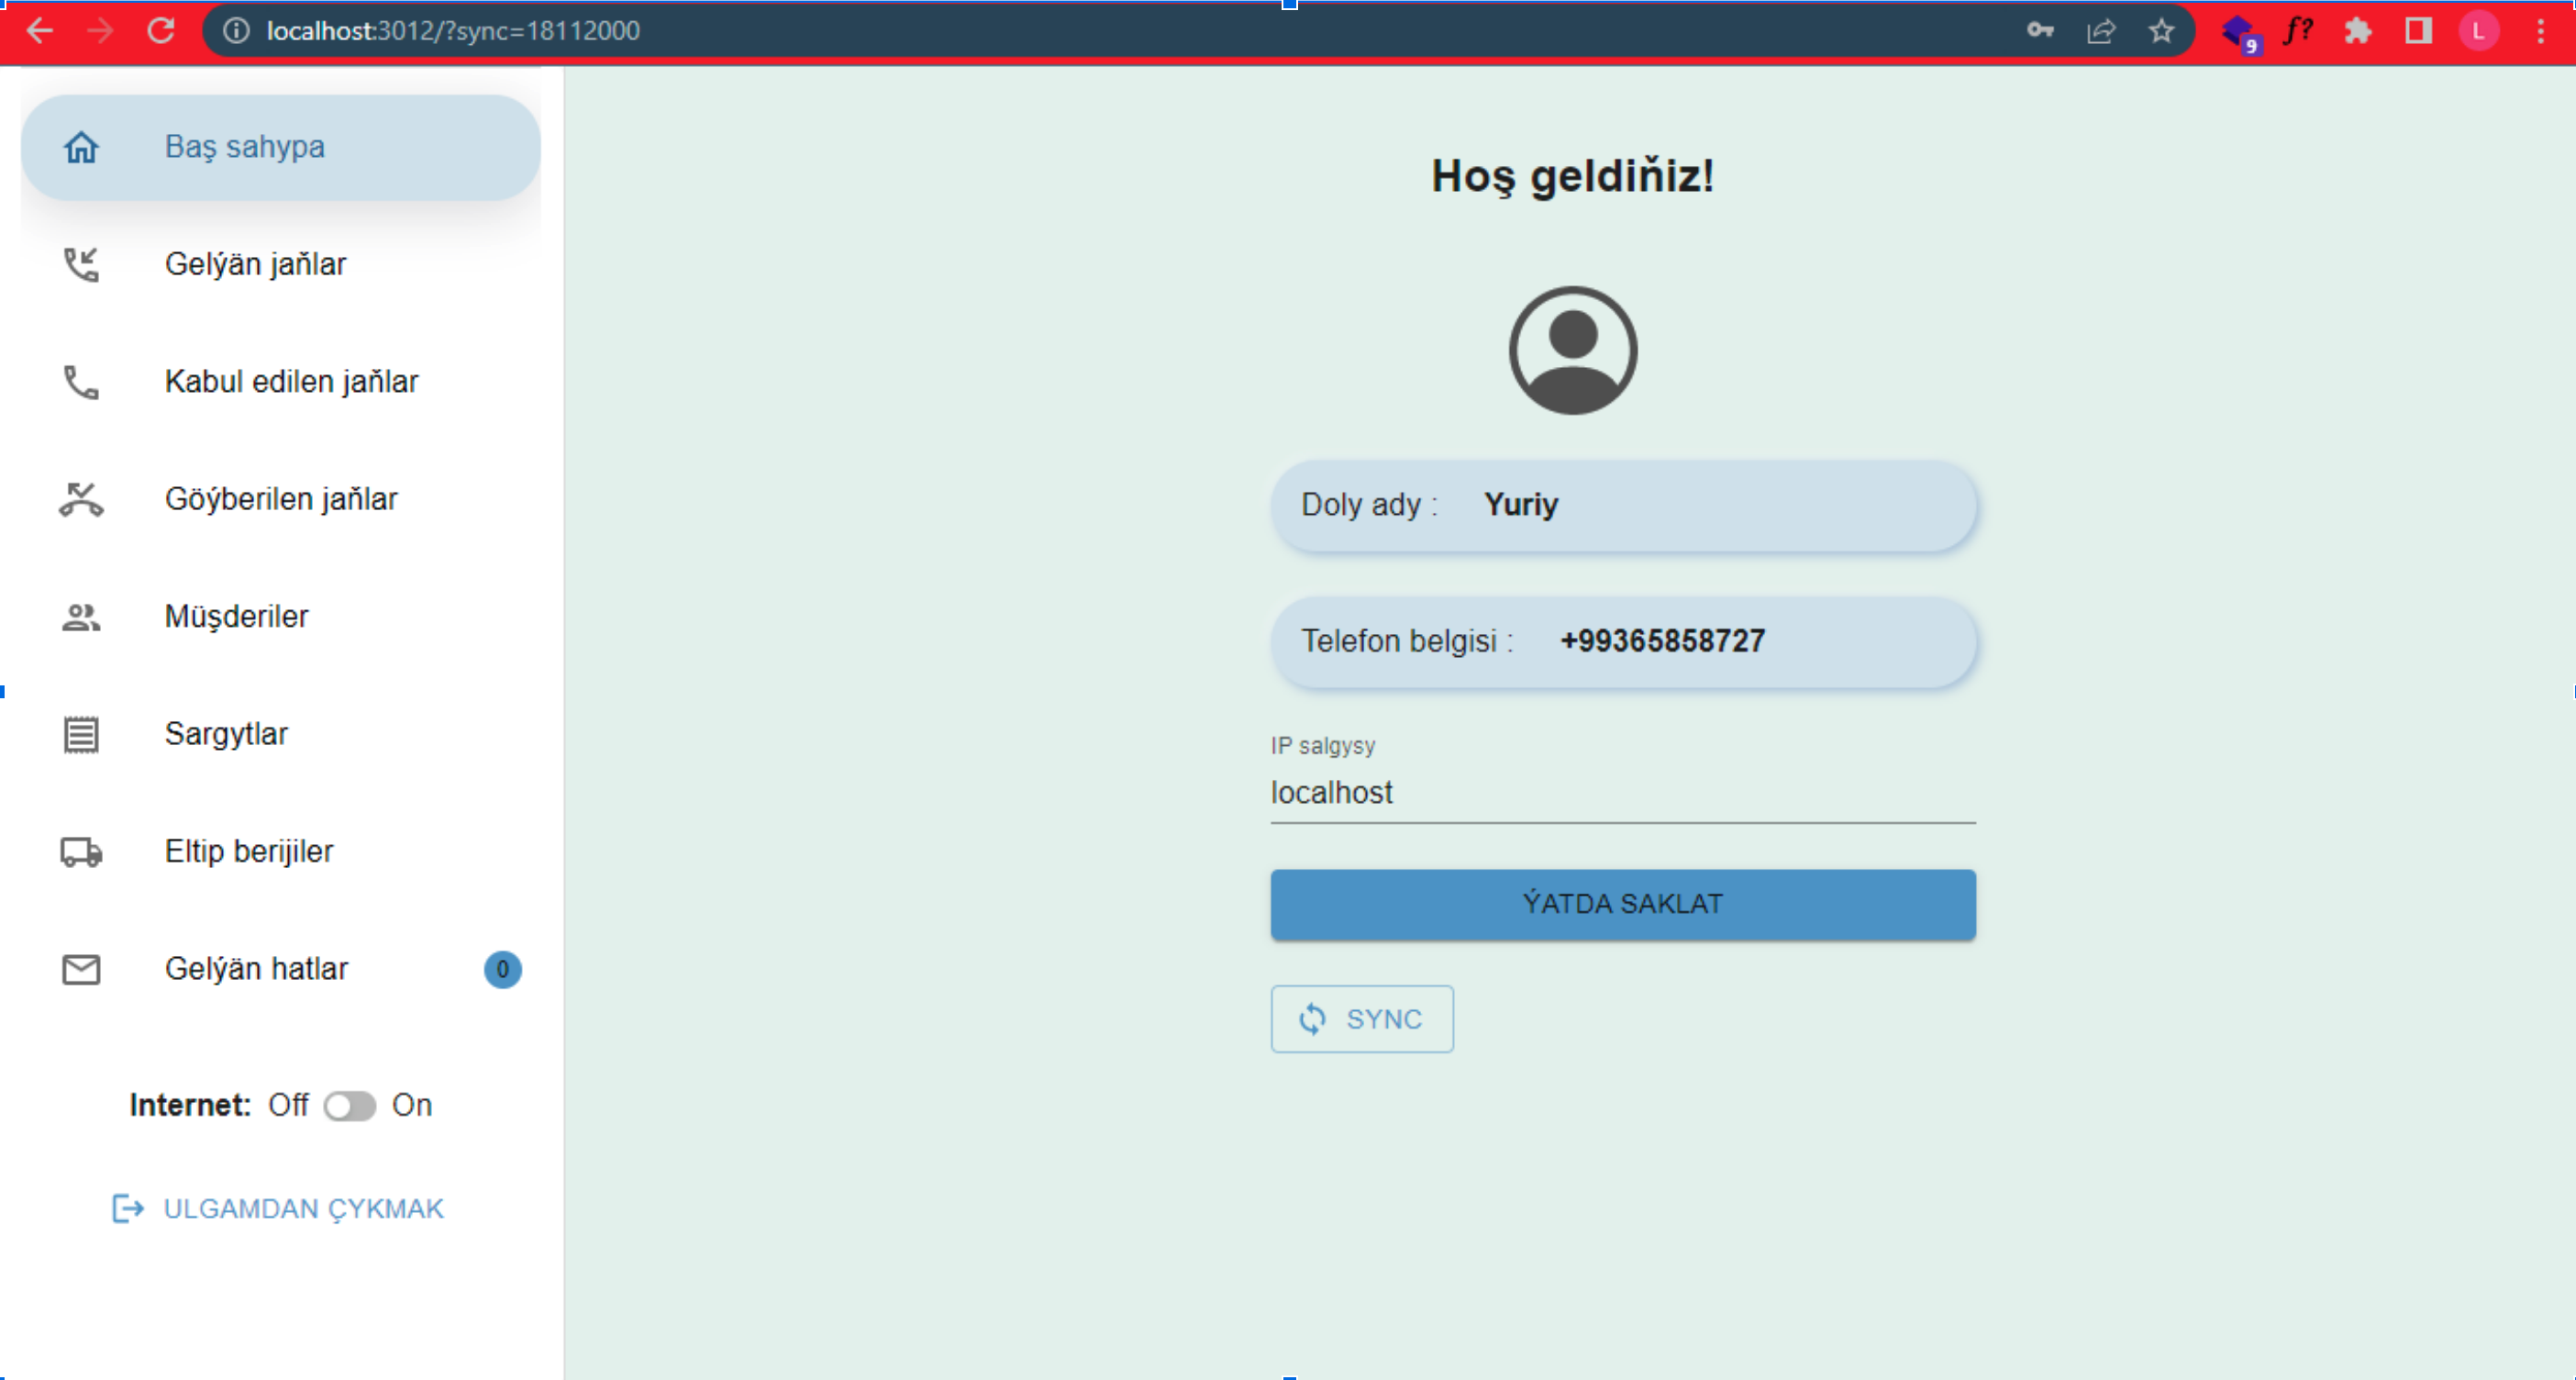Select the Gelýän hatlar envelope icon

81,969
